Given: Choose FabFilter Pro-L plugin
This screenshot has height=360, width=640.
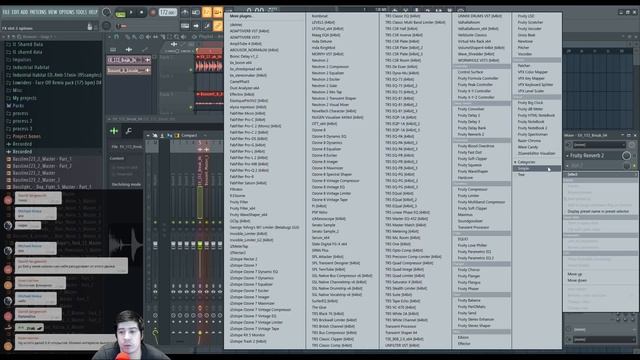Looking at the screenshot, I should point(247,151).
